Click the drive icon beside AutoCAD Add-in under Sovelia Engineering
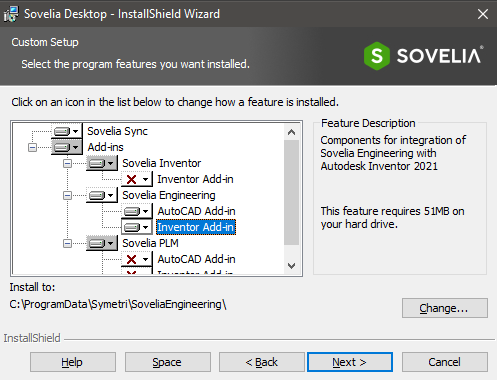 point(132,211)
